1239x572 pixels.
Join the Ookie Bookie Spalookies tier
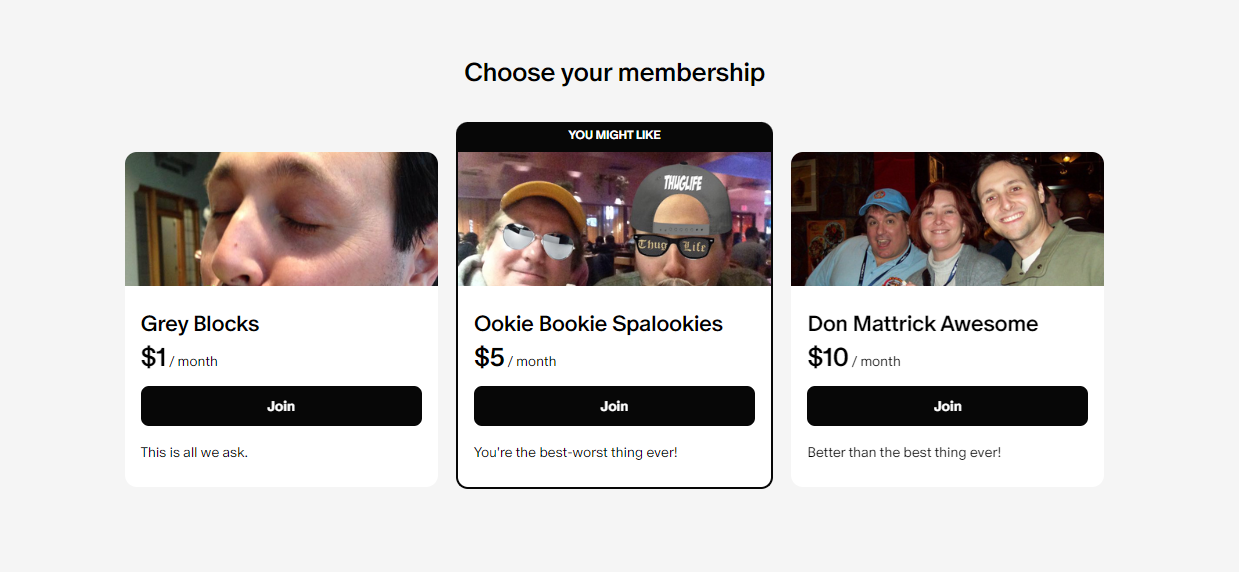(x=614, y=406)
